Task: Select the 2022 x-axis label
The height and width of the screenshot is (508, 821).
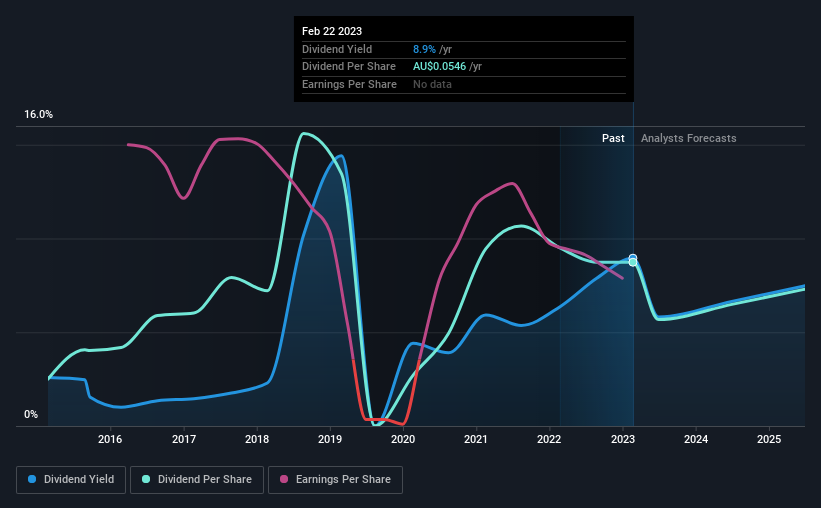Action: click(x=549, y=439)
